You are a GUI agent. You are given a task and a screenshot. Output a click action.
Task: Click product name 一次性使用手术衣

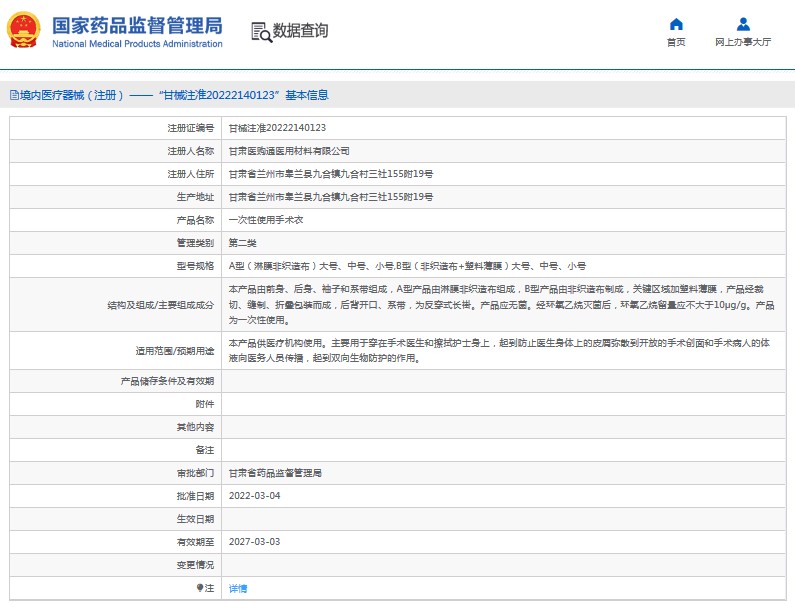[x=266, y=220]
